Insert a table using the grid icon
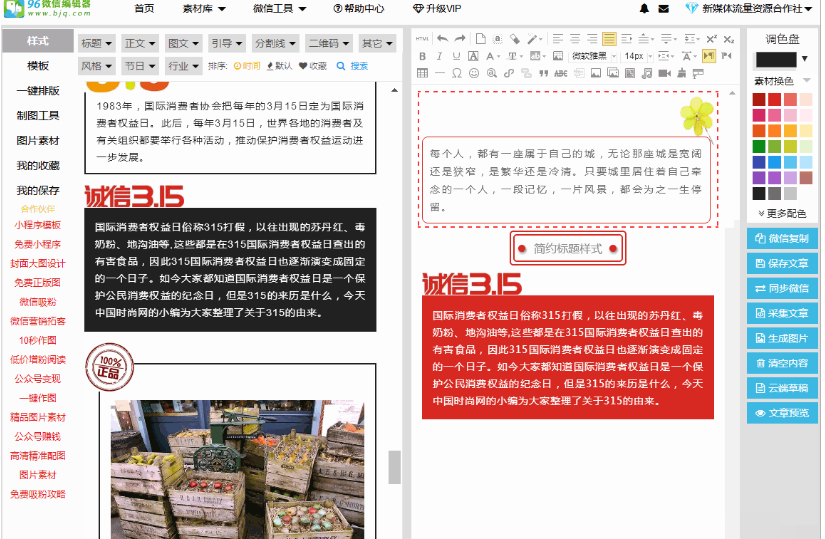 pos(422,73)
